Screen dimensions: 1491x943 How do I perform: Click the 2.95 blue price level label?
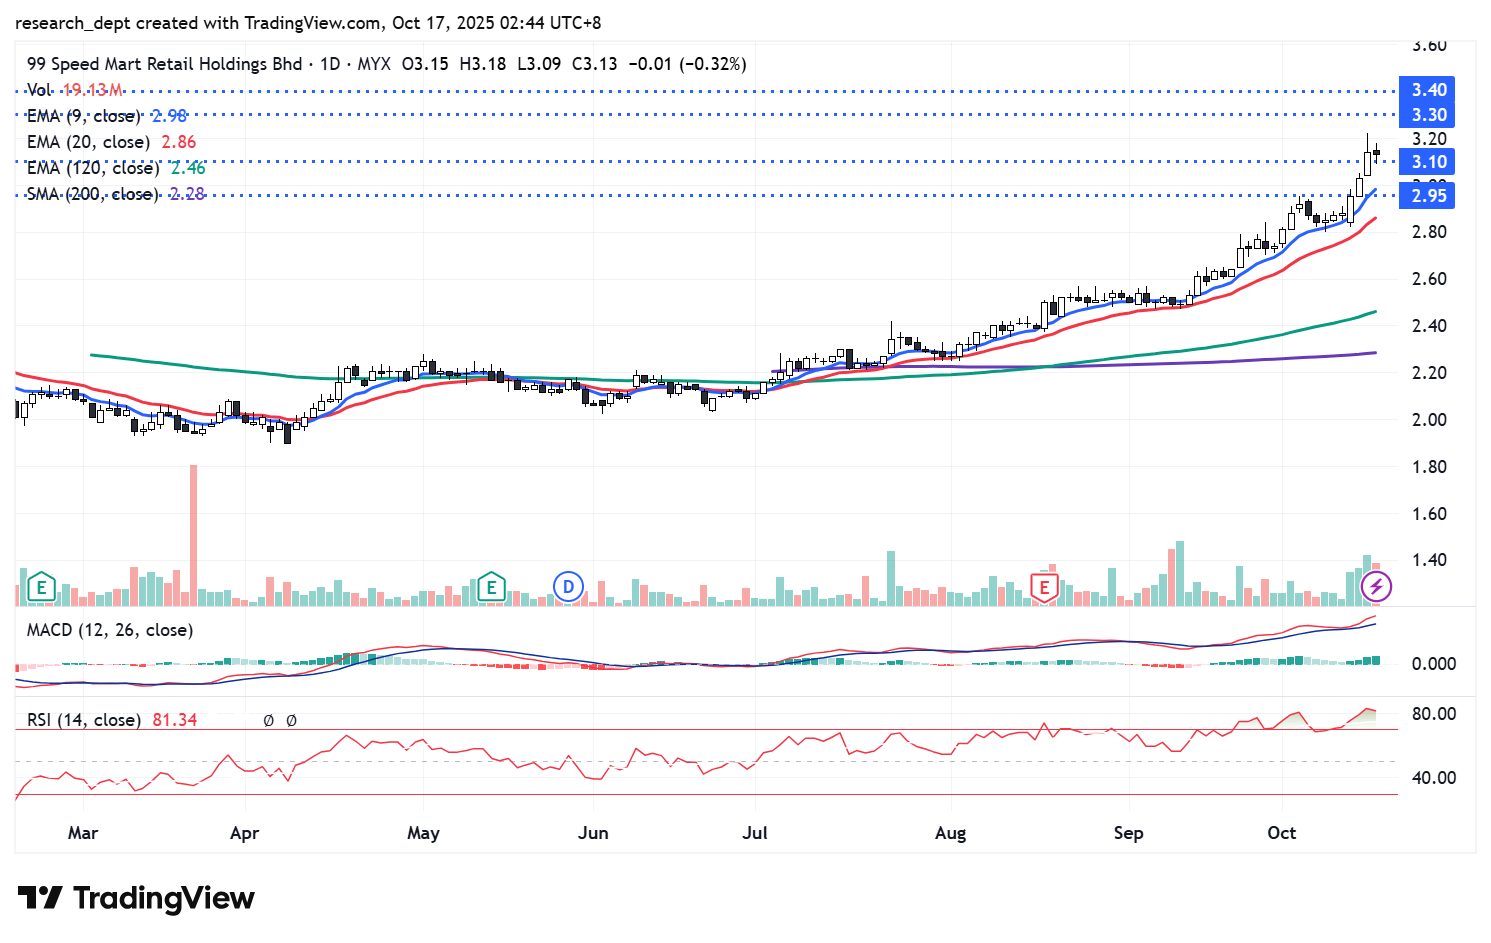click(1427, 196)
